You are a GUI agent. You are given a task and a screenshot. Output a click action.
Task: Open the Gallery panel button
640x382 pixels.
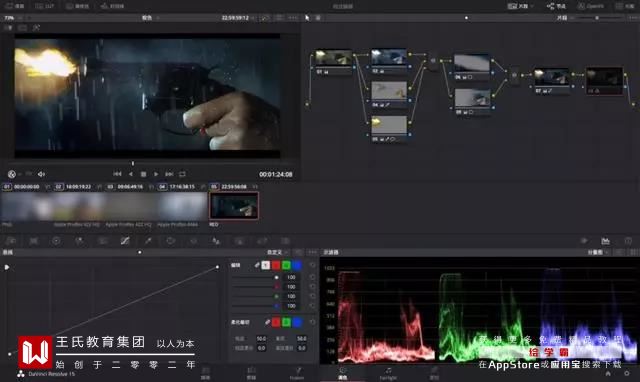click(14, 6)
